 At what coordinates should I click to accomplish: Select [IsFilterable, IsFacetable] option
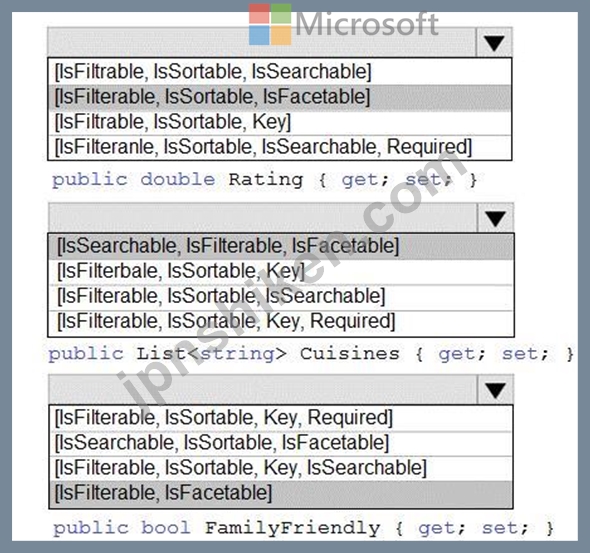(x=281, y=494)
